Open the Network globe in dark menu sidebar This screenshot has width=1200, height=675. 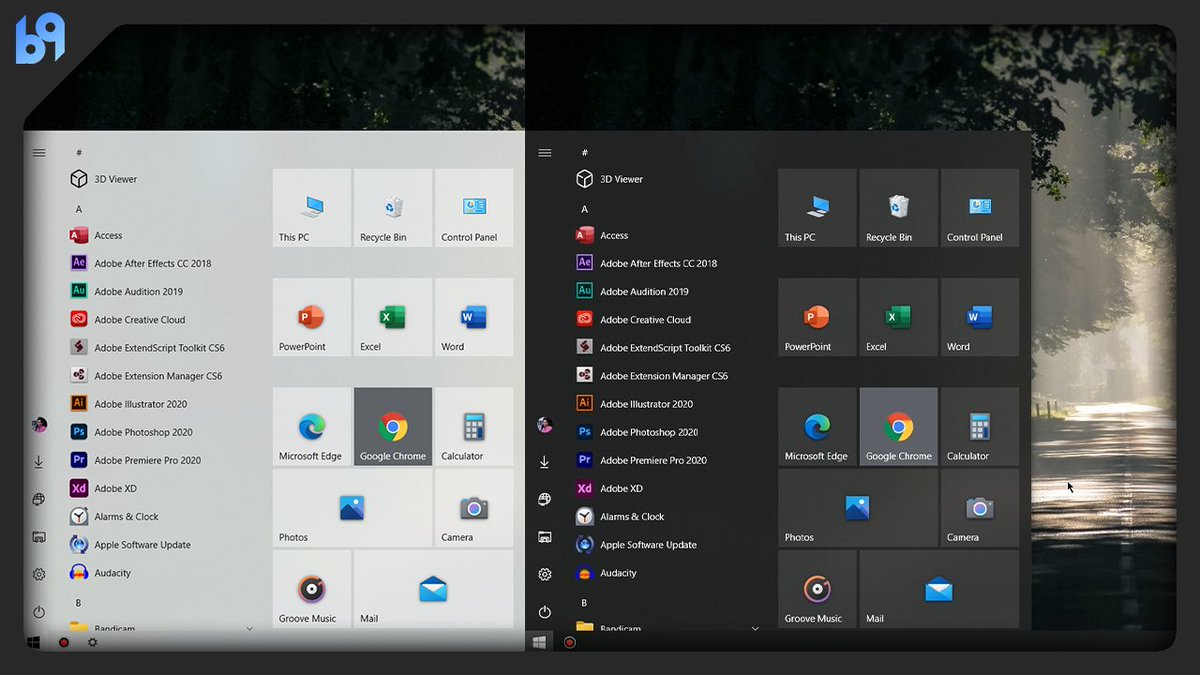pos(545,499)
